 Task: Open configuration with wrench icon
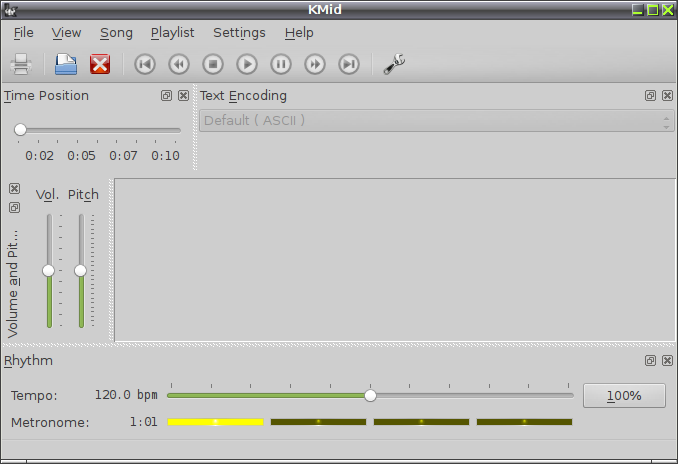click(x=394, y=64)
